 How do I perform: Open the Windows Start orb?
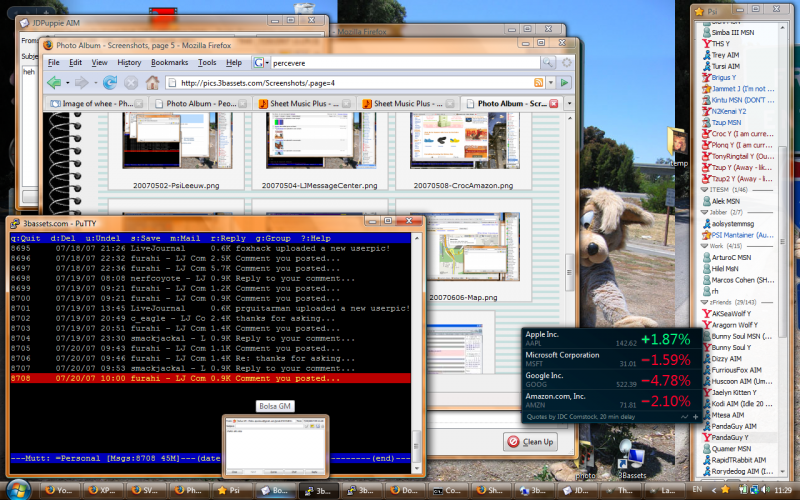coord(18,490)
